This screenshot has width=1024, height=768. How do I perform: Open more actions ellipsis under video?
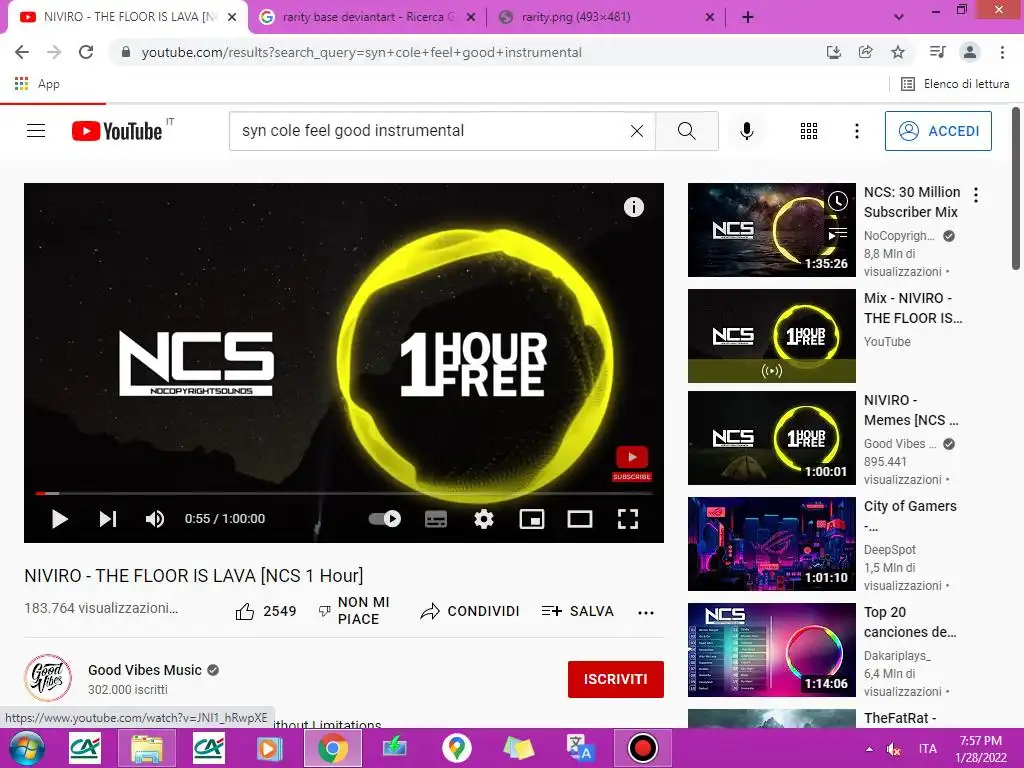click(645, 613)
